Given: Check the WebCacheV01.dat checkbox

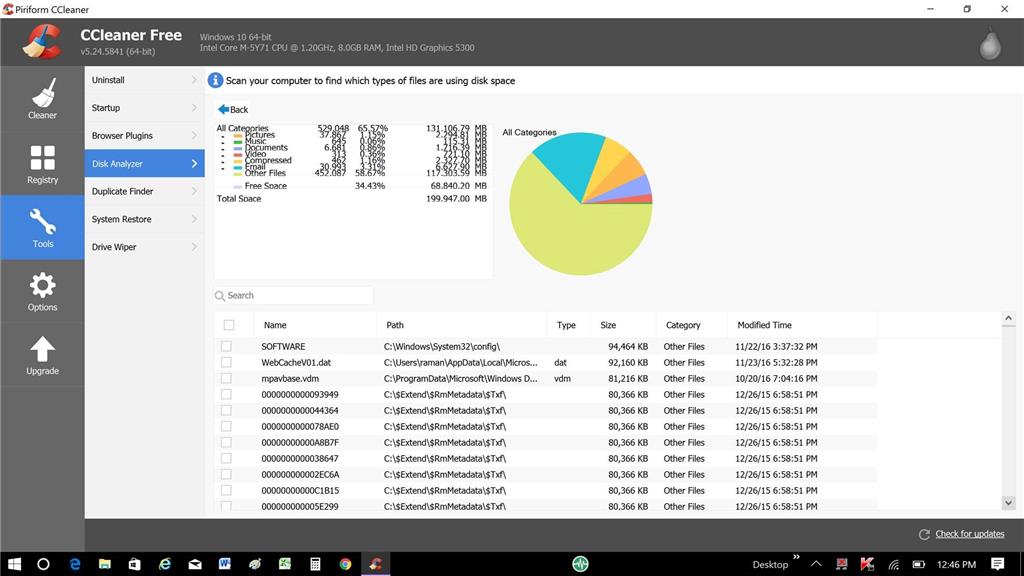Looking at the screenshot, I should (226, 362).
